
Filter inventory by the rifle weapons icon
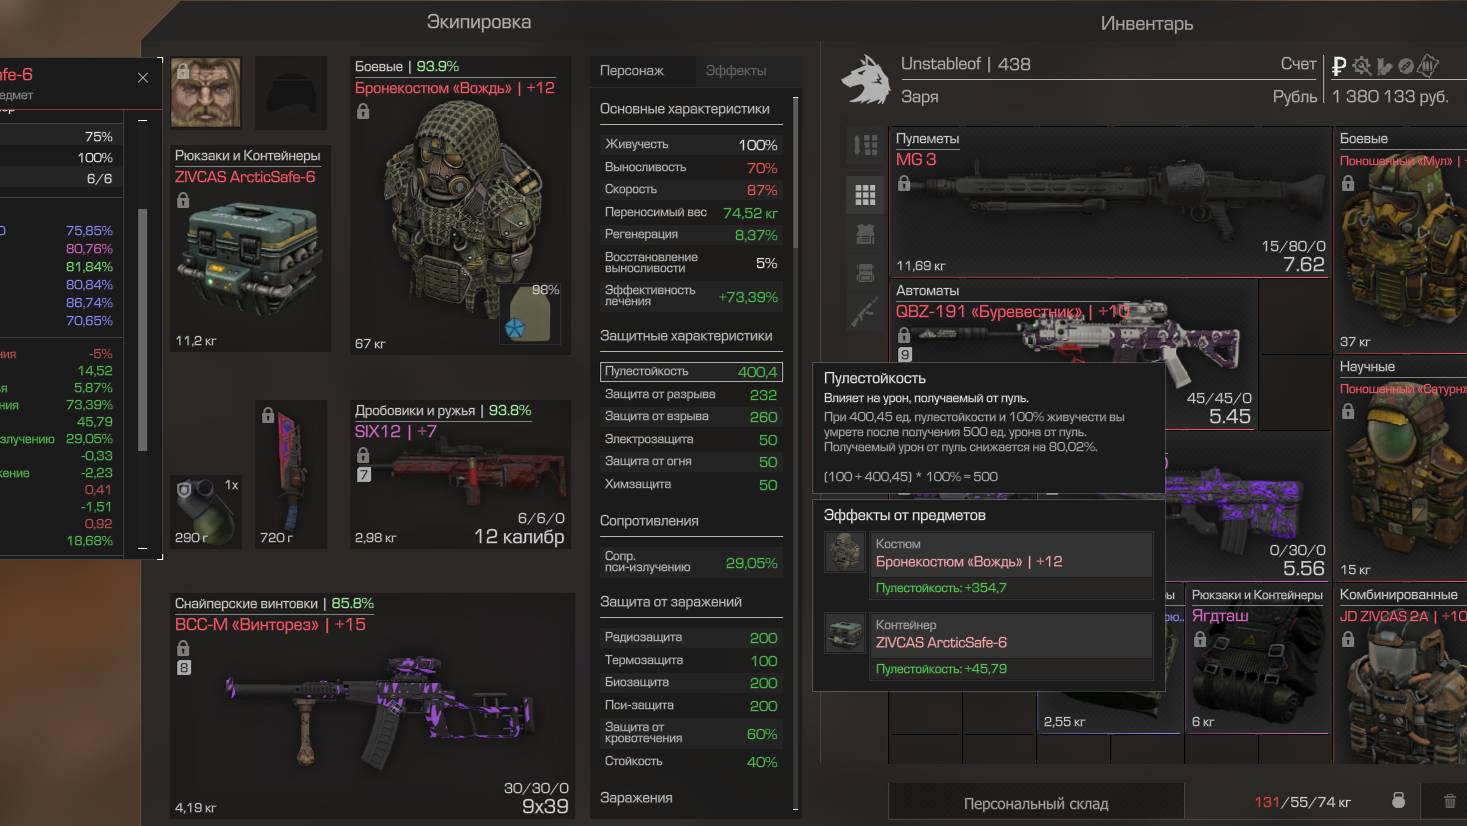coord(865,312)
